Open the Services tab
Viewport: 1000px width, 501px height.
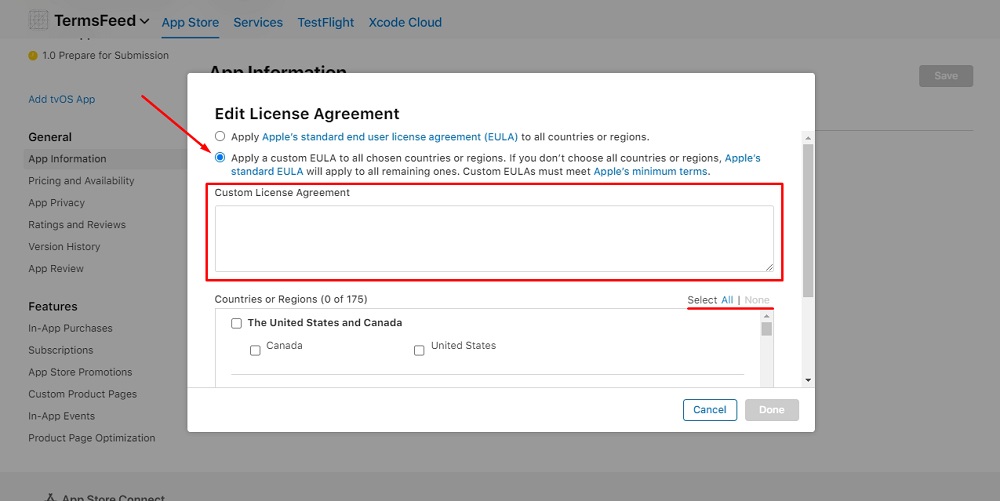coord(258,22)
